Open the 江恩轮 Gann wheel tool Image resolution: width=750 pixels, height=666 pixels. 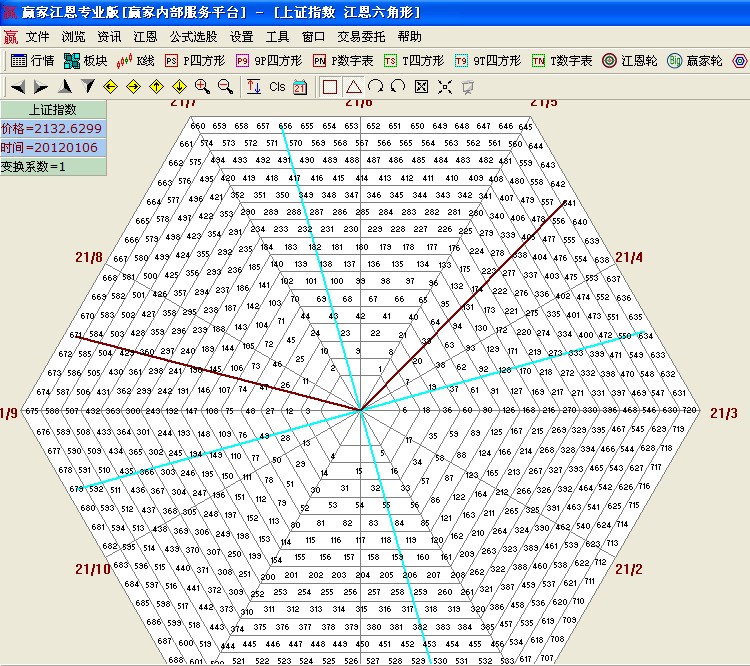coord(629,61)
